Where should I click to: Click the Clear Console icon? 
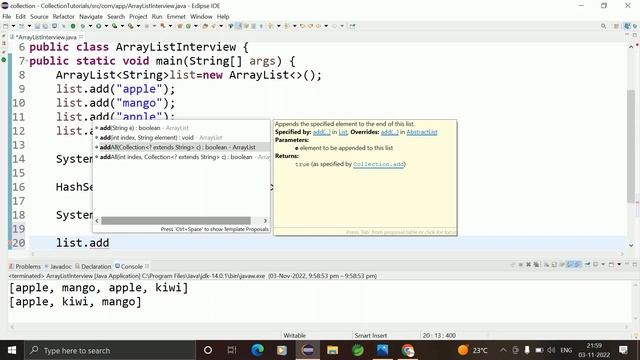pos(547,264)
